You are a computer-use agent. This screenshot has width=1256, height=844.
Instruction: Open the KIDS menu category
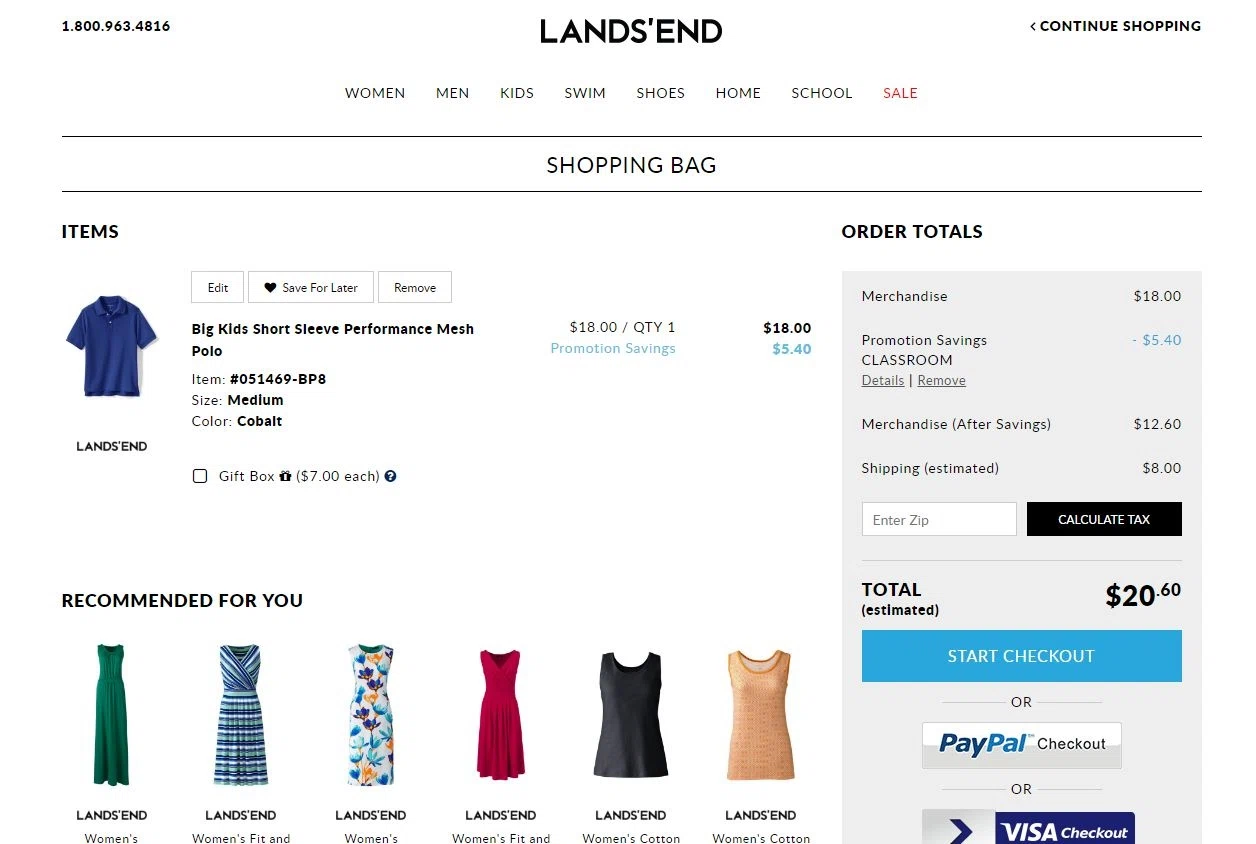pyautogui.click(x=517, y=93)
